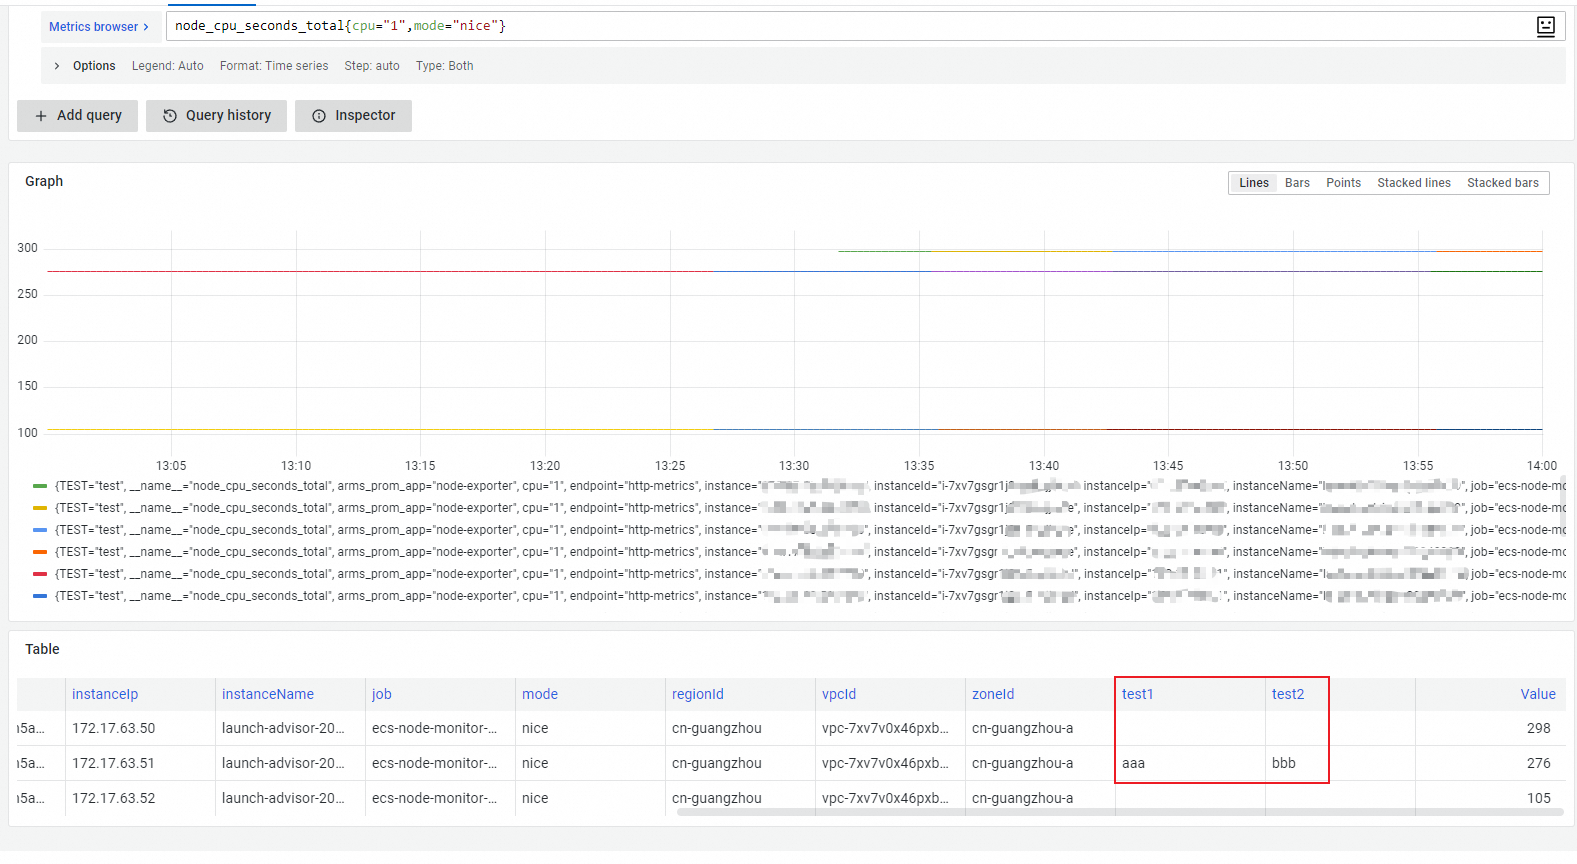Select Bars graph style
1577x864 pixels.
coord(1297,183)
